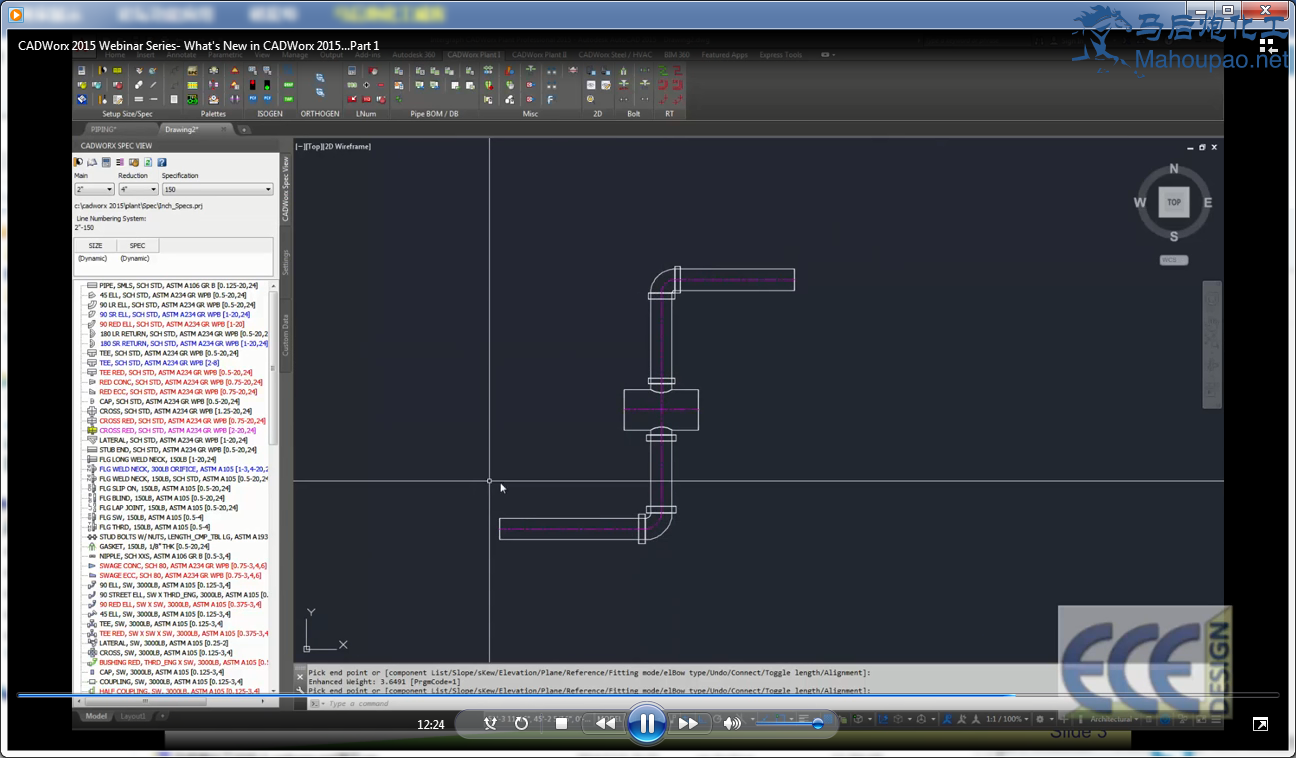The width and height of the screenshot is (1296, 758).
Task: Open the CADWorx Plant I ribbon tab
Action: 475,55
